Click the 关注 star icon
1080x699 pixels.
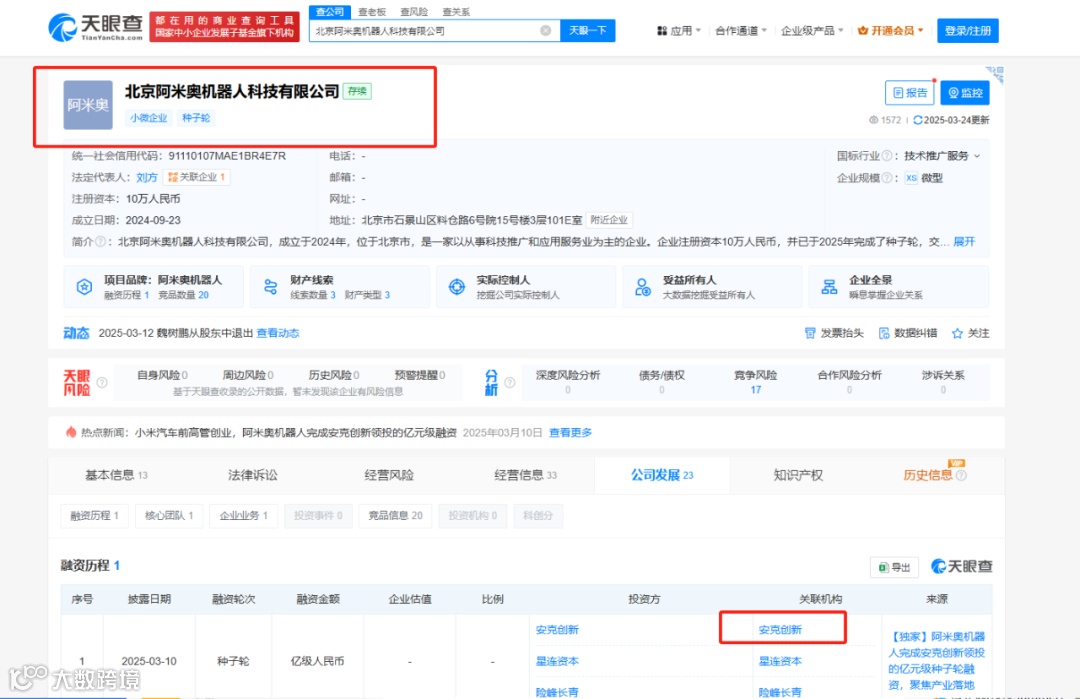[x=957, y=333]
